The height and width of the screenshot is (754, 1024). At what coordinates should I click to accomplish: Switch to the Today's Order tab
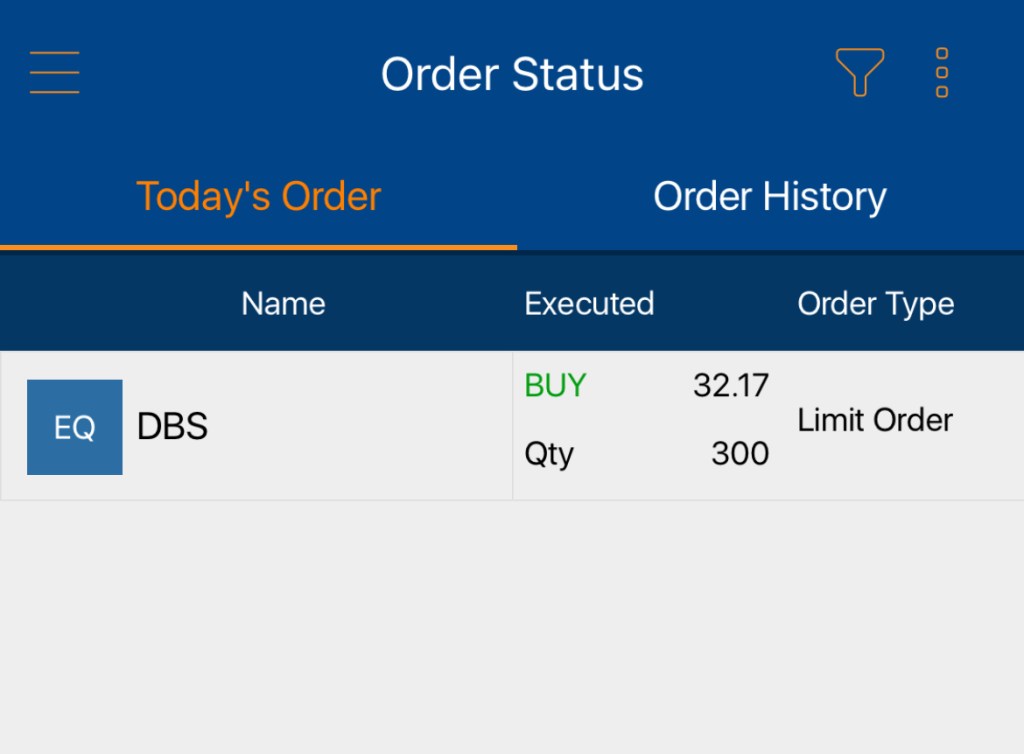tap(258, 196)
